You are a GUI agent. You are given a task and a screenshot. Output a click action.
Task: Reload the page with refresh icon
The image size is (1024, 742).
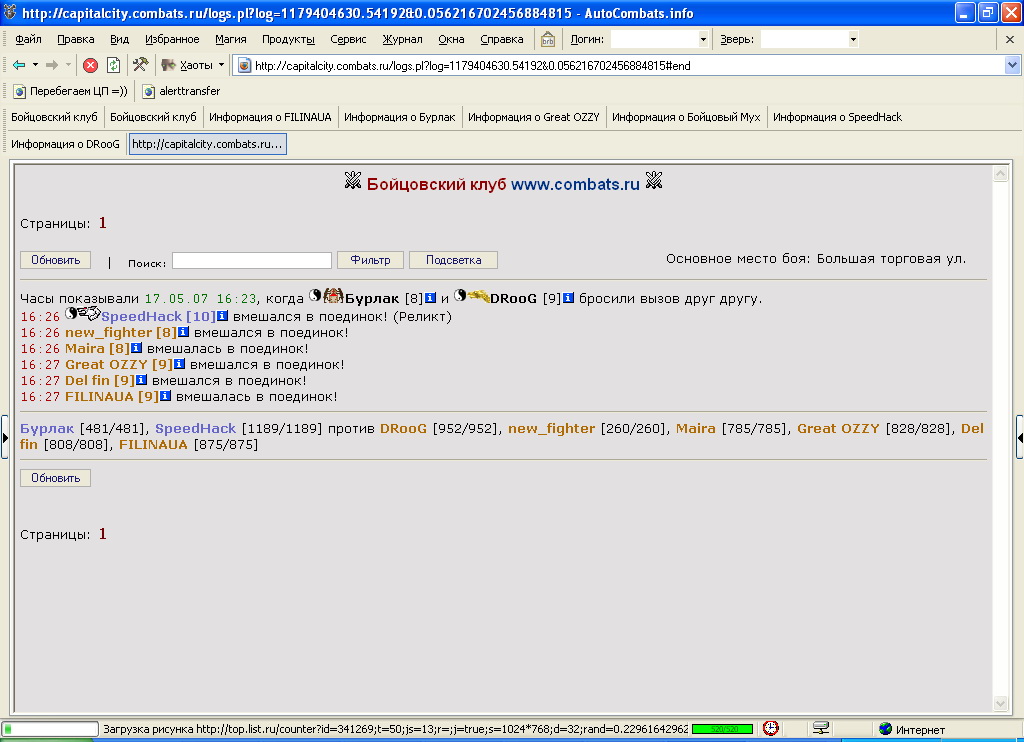pyautogui.click(x=114, y=65)
